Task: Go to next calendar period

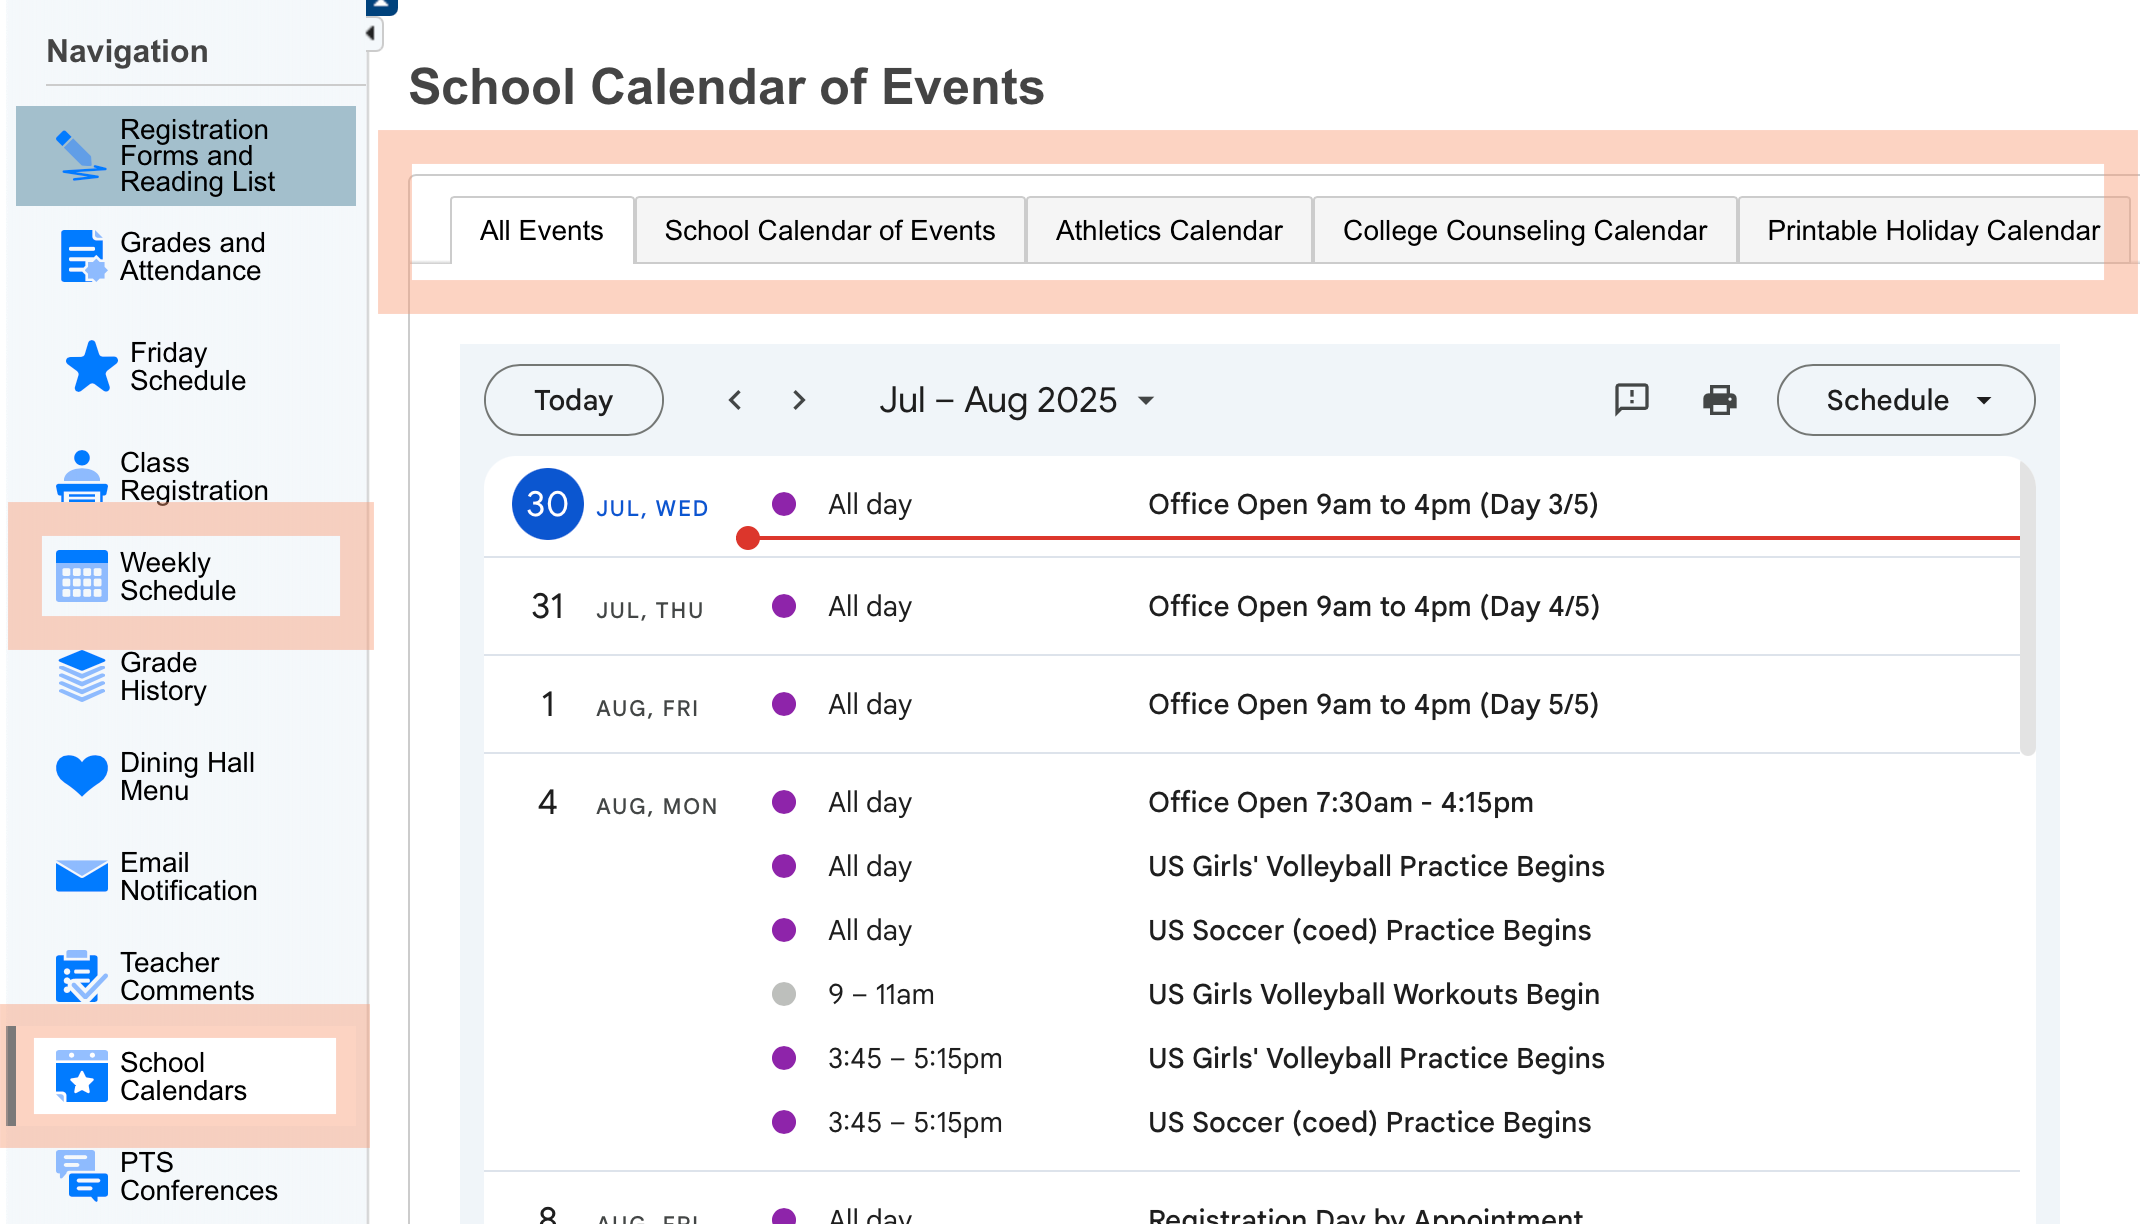Action: click(798, 400)
